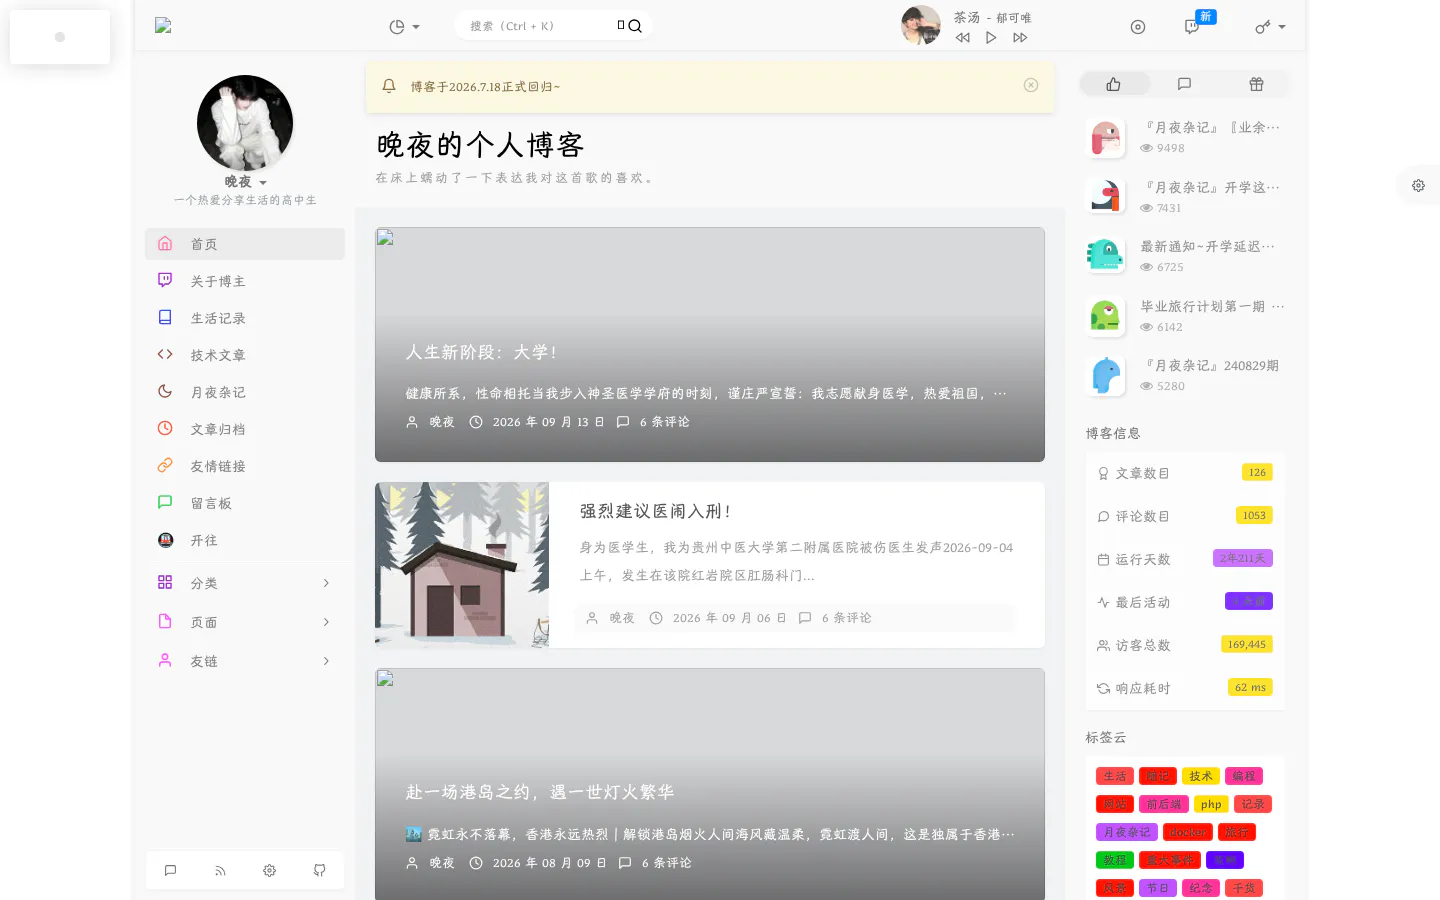Screen dimensions: 1440x900
Task: Expand the 晚夜 profile name dropdown
Action: tap(246, 182)
